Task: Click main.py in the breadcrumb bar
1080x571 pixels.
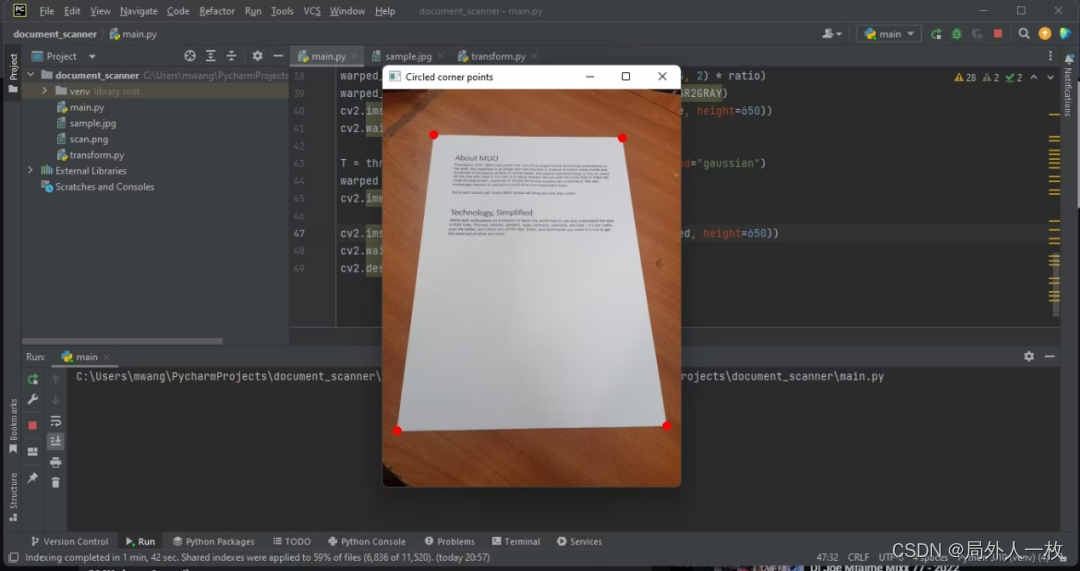Action: (x=133, y=34)
